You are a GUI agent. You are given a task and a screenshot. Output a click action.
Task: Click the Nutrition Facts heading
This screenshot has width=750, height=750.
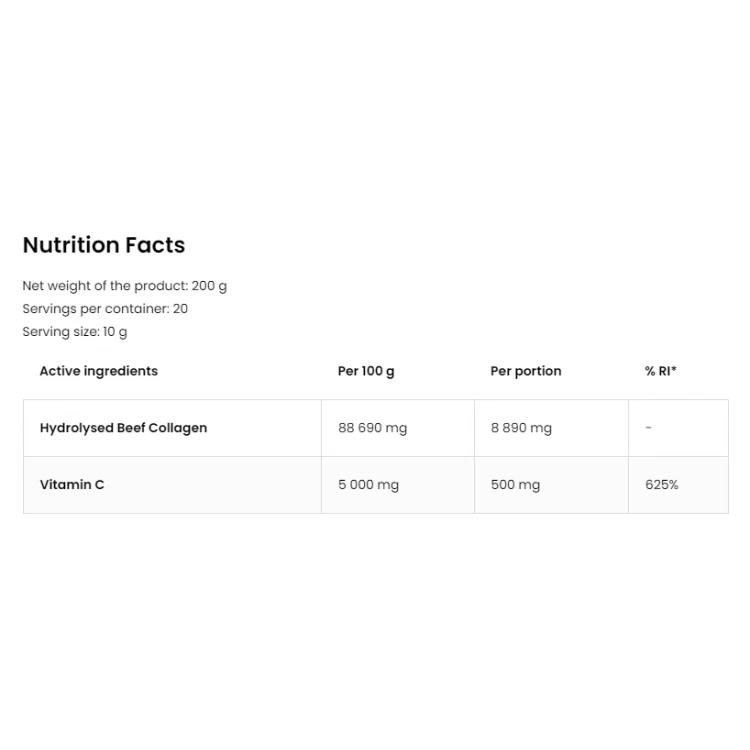point(104,245)
